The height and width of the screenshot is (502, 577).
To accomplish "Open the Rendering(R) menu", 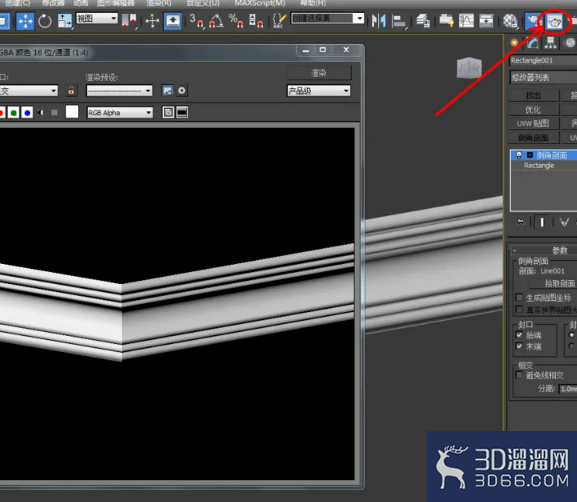I will click(159, 3).
